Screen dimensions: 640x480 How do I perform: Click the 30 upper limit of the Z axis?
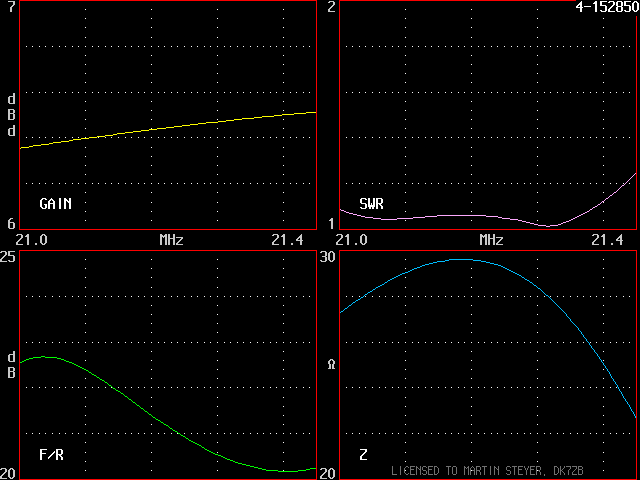coord(327,257)
